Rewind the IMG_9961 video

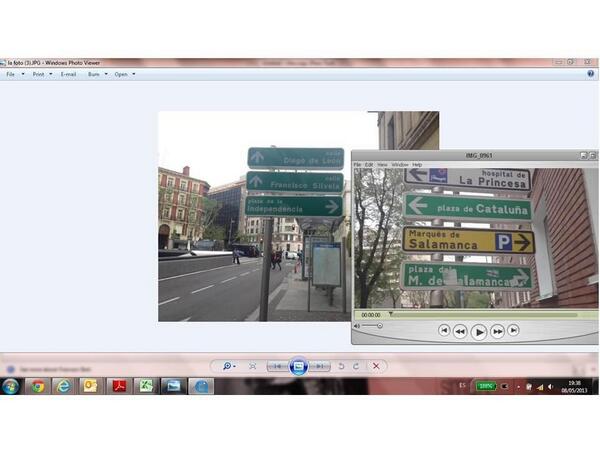[x=460, y=331]
